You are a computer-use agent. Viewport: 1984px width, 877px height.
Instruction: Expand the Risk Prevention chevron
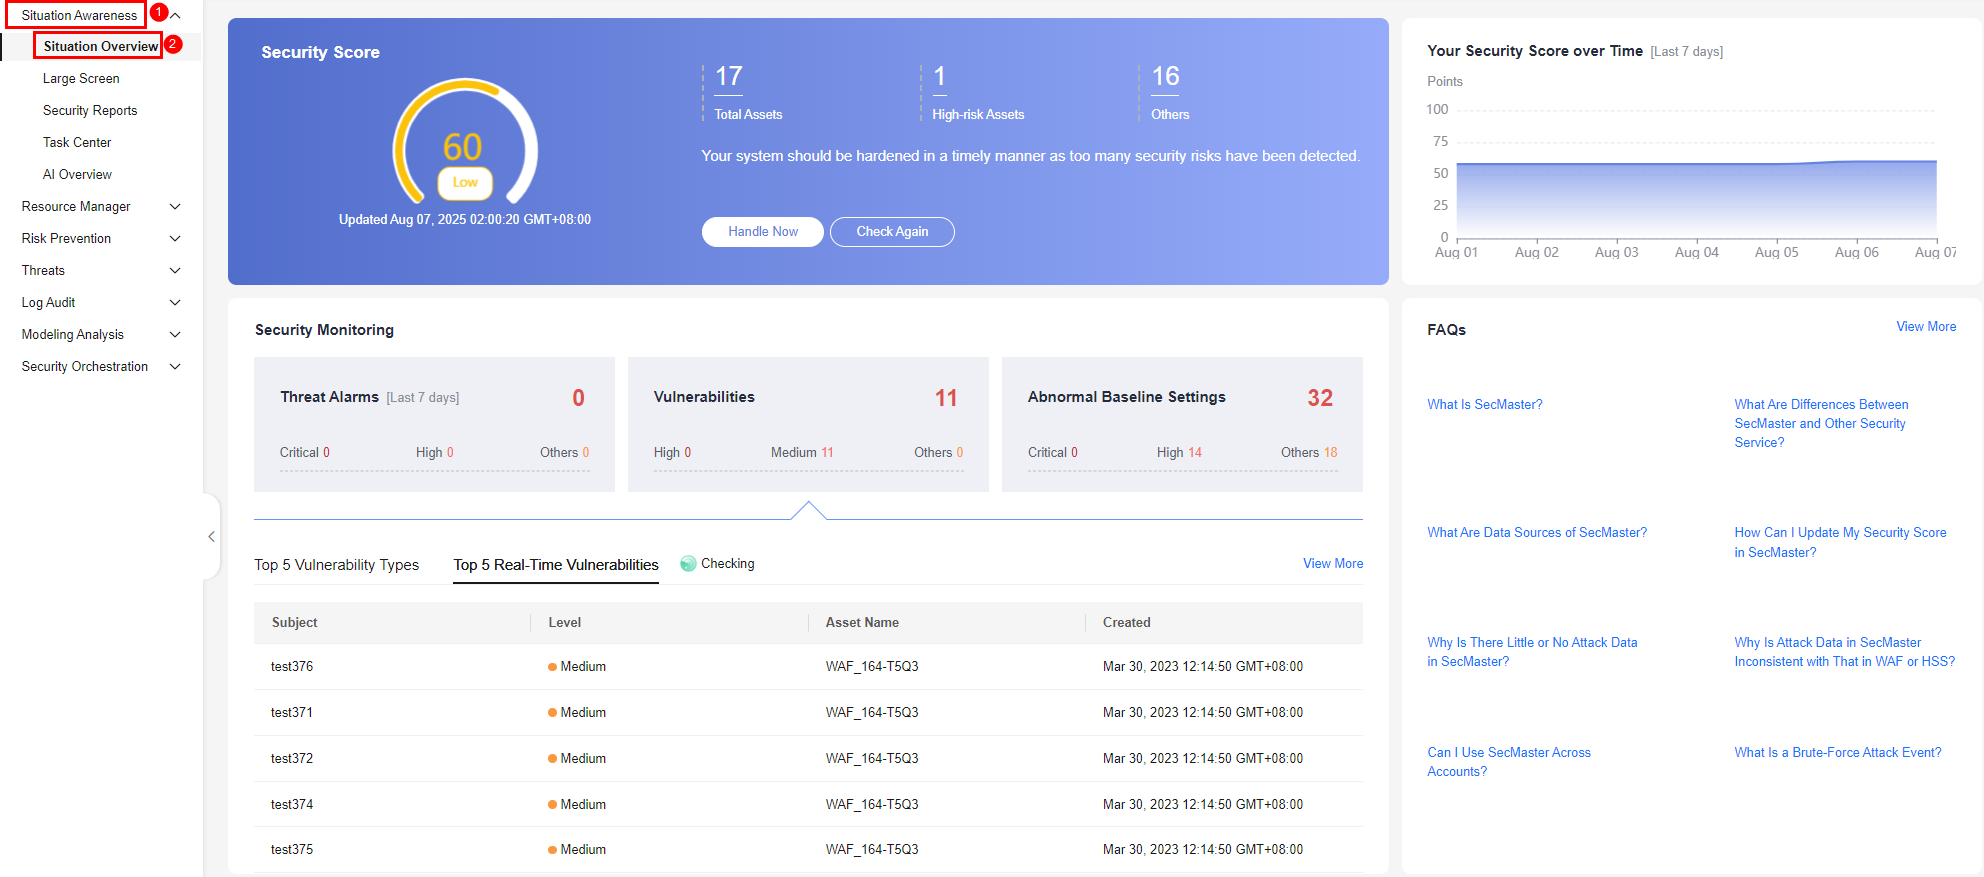(175, 238)
